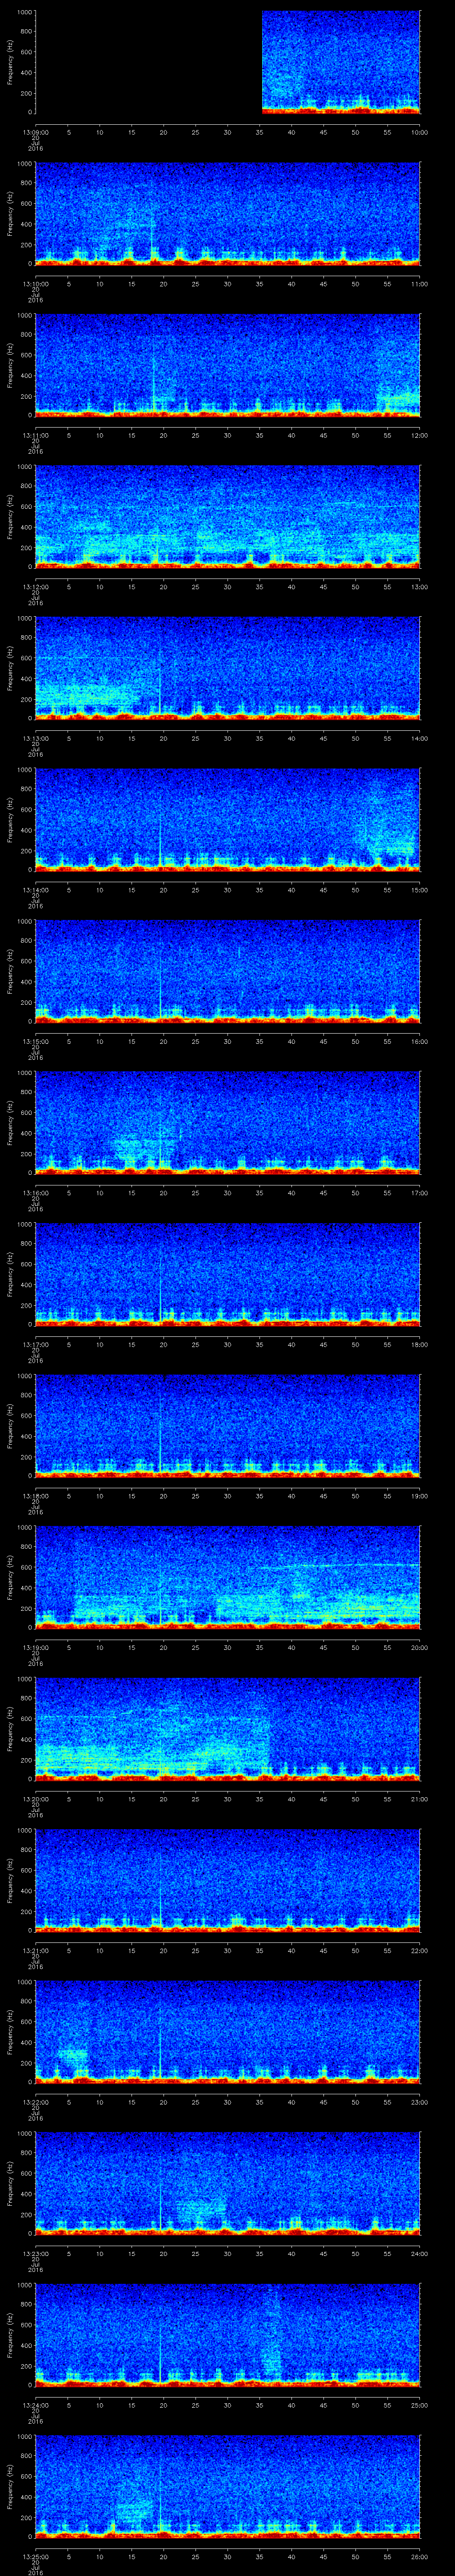The width and height of the screenshot is (455, 2576).
Task: Click the '13:15:00' time axis label
Action: (35, 1041)
